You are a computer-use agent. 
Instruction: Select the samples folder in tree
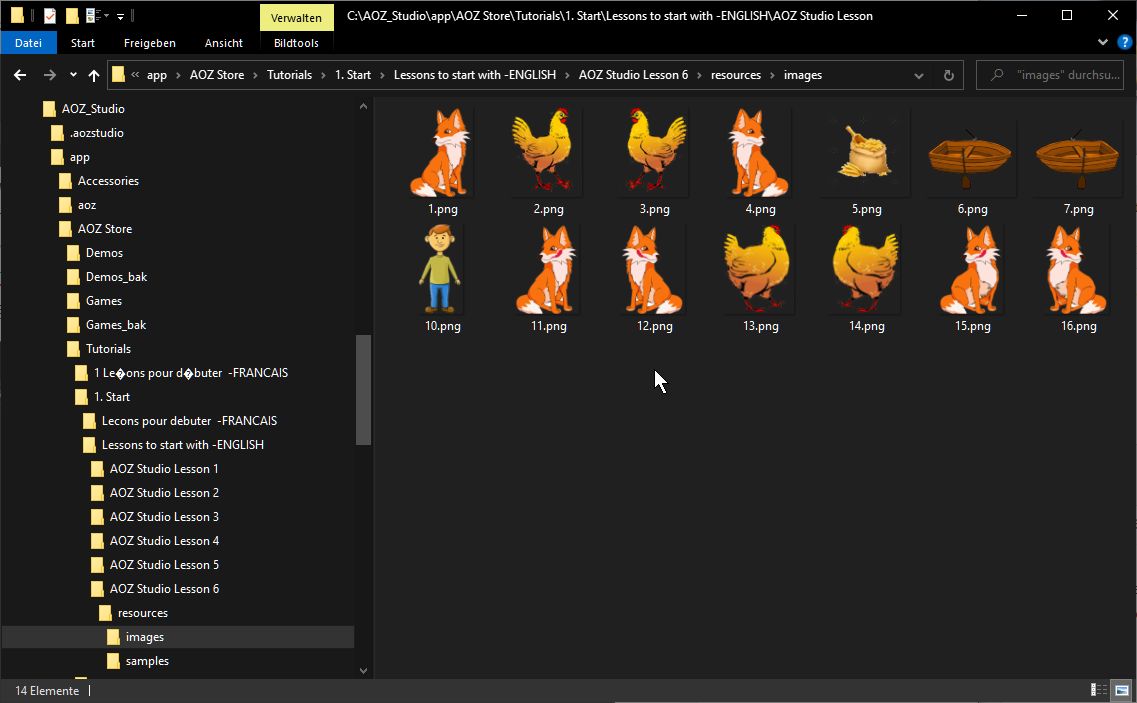pos(147,661)
